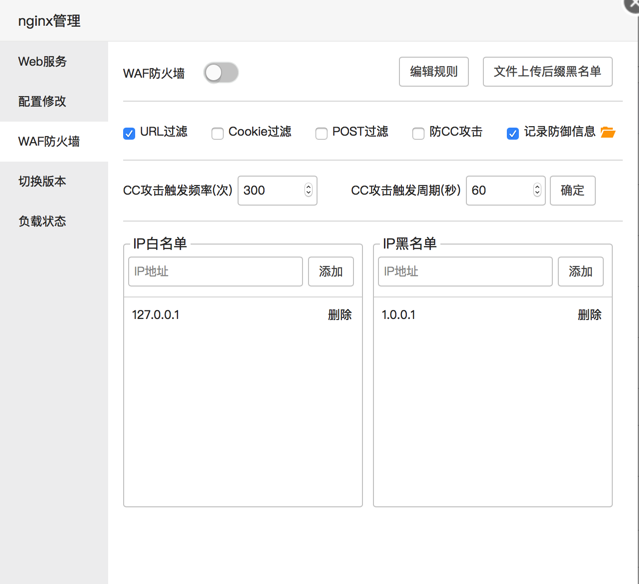The image size is (639, 584).
Task: Uncheck the 记录防御信息 checkbox
Action: pyautogui.click(x=513, y=133)
